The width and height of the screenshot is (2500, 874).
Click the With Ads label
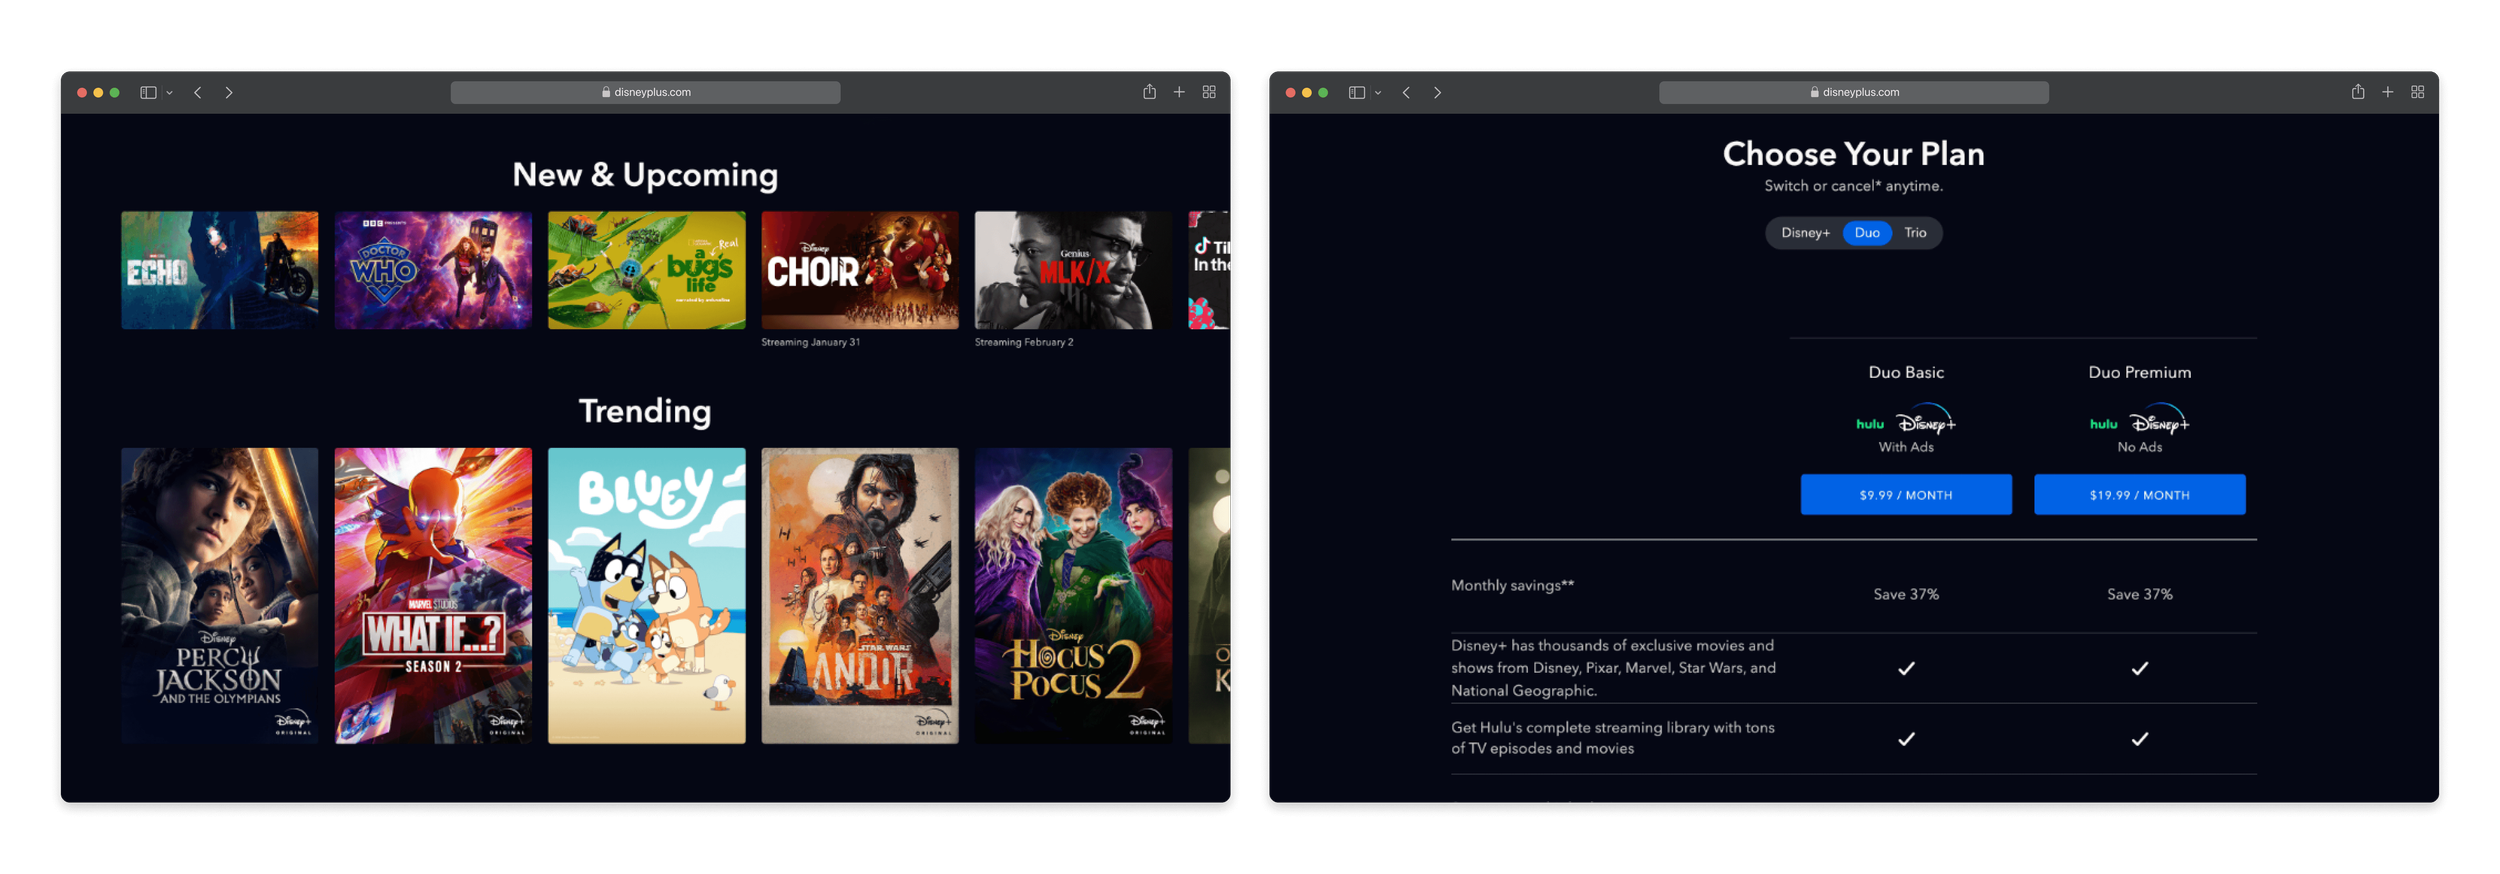click(1906, 447)
